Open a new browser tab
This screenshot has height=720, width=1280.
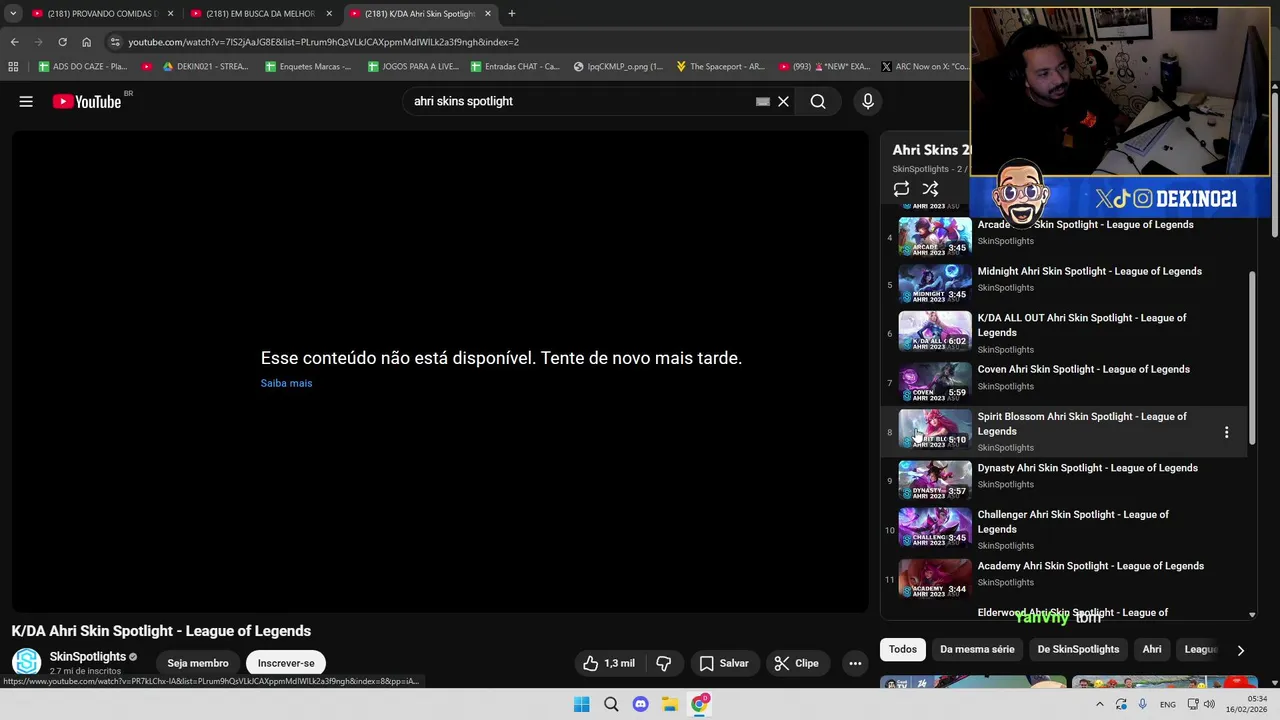click(x=511, y=13)
